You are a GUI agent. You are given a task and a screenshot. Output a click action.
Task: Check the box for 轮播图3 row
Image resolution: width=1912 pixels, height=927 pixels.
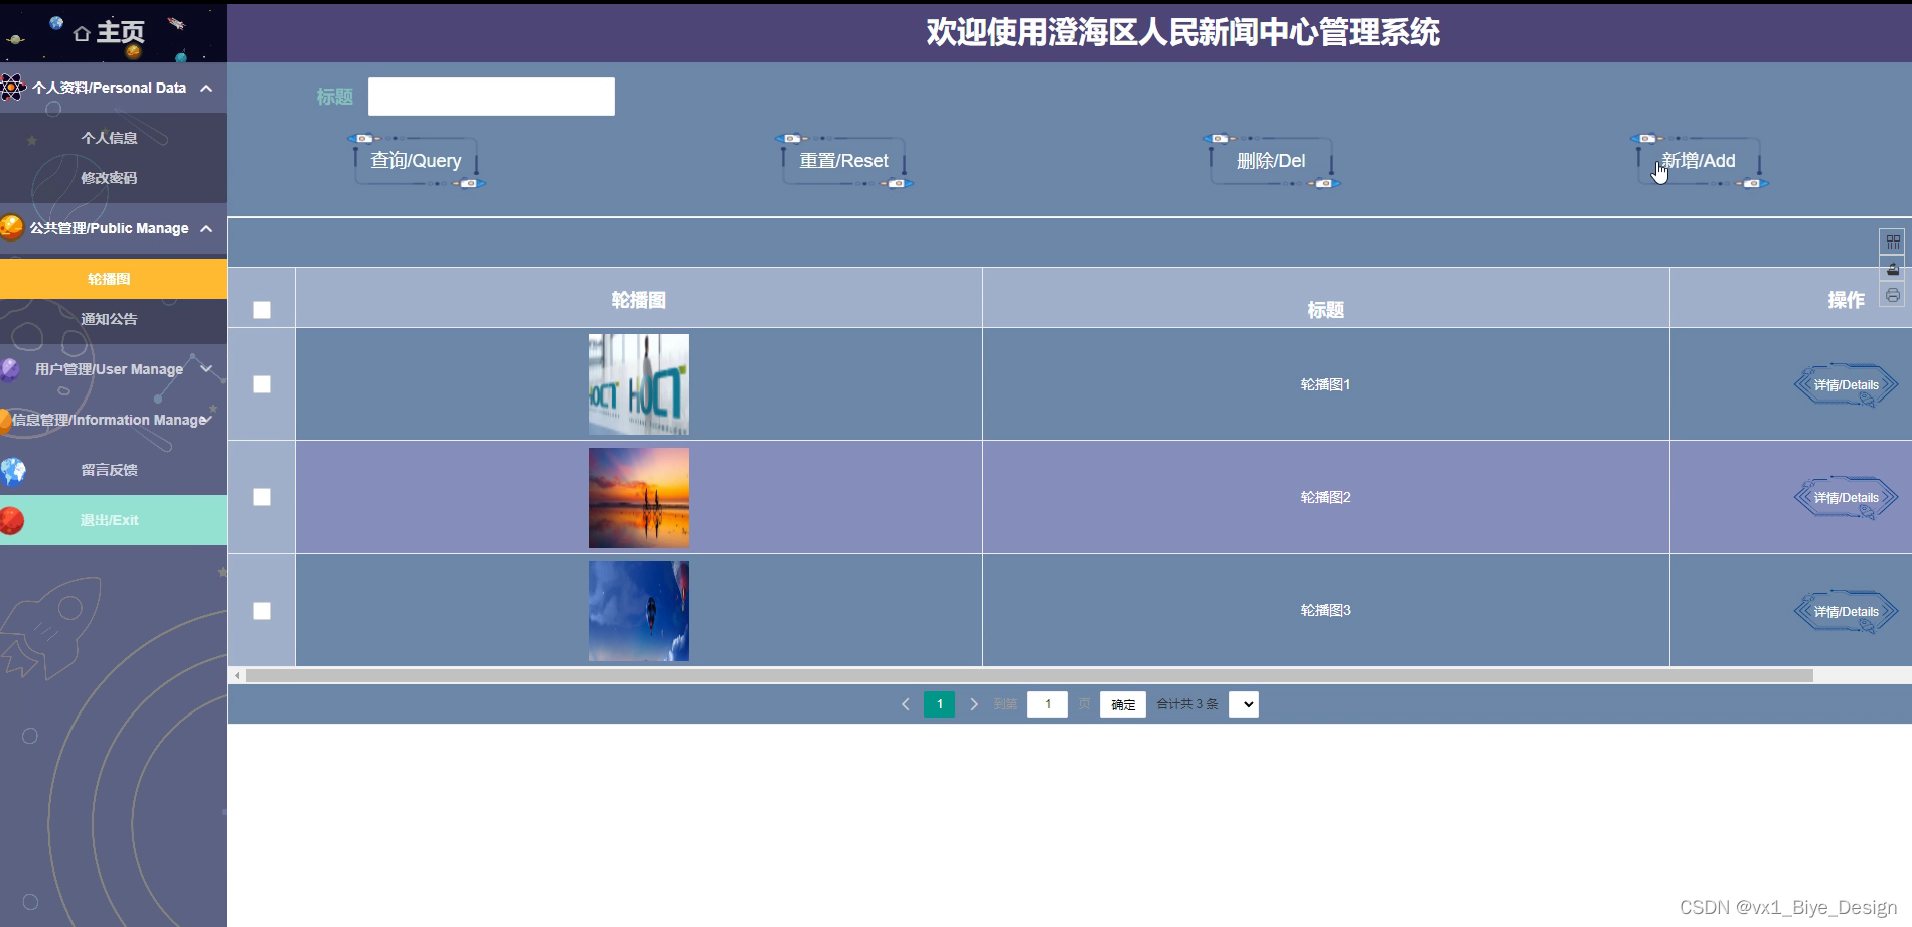tap(262, 611)
